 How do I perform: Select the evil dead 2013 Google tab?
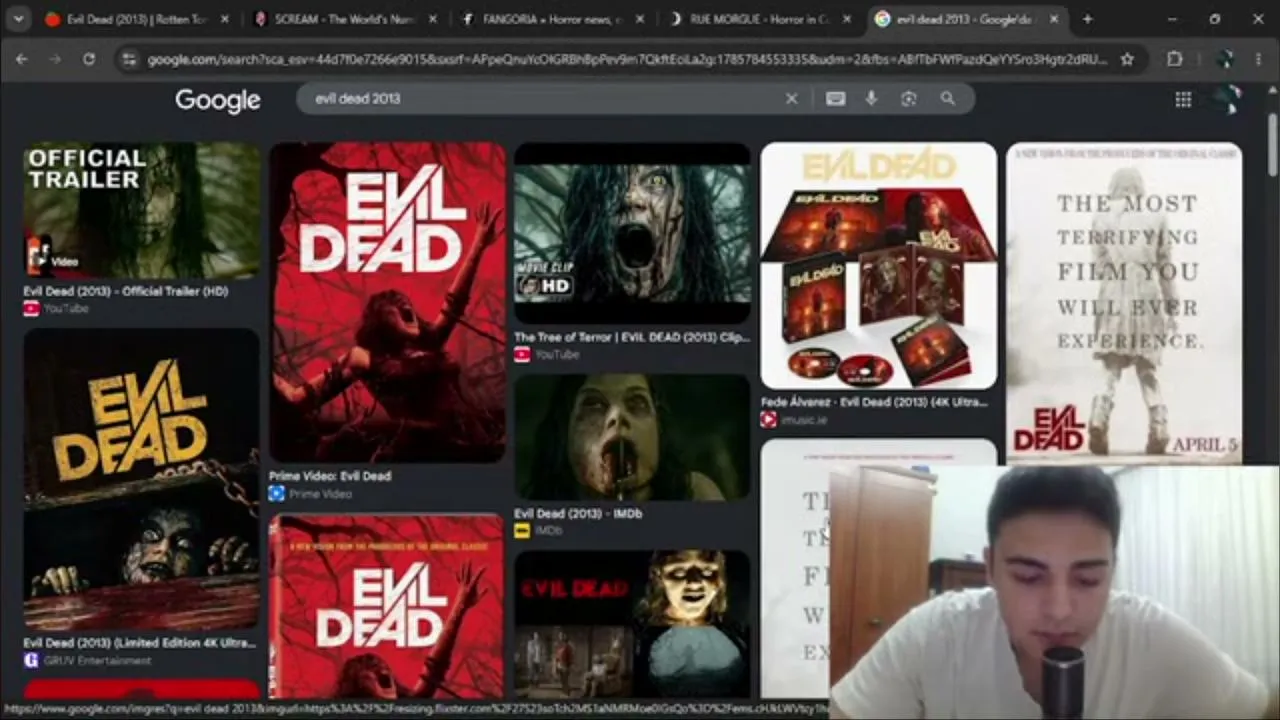pyautogui.click(x=965, y=19)
